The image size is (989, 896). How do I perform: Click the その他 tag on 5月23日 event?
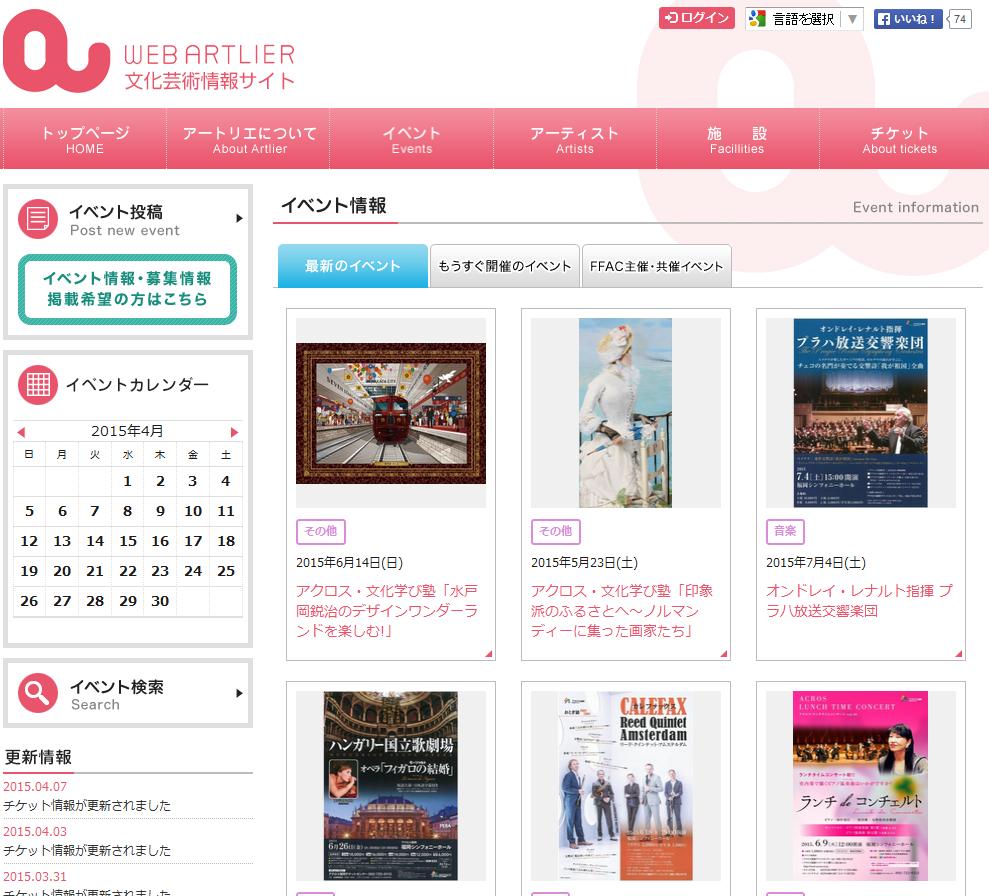pyautogui.click(x=556, y=532)
